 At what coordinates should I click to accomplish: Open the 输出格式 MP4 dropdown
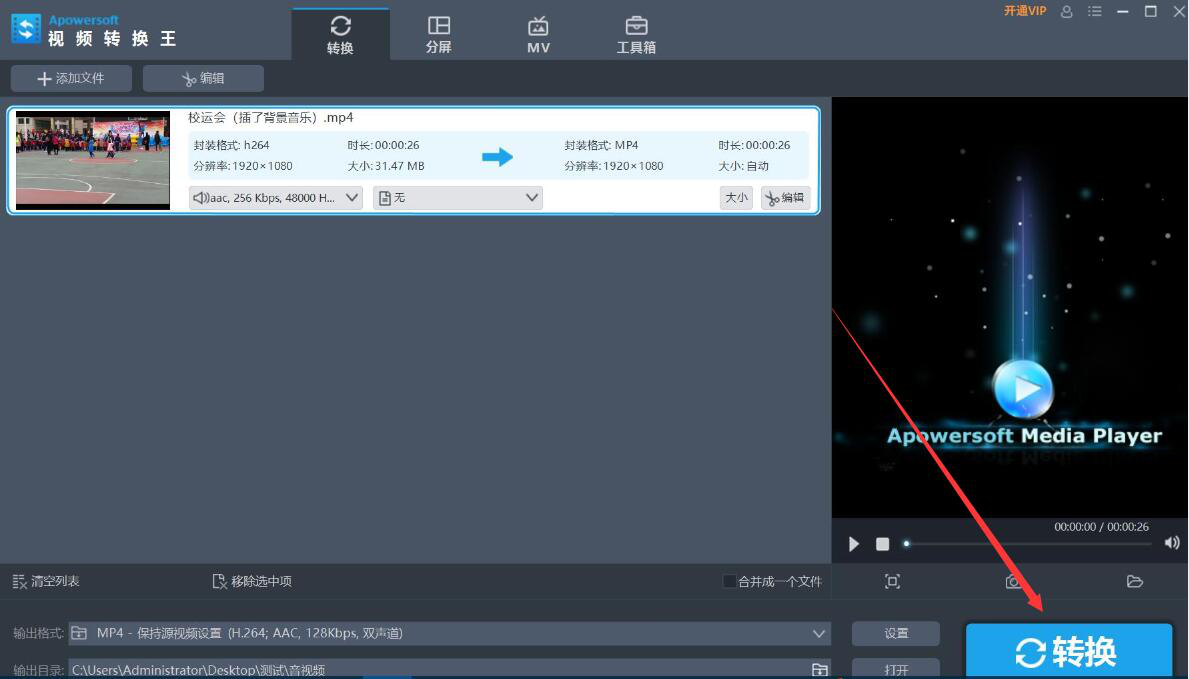pyautogui.click(x=450, y=633)
